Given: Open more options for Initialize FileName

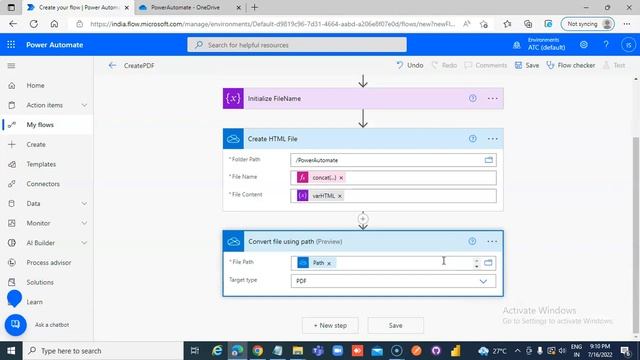Looking at the screenshot, I should pos(493,98).
